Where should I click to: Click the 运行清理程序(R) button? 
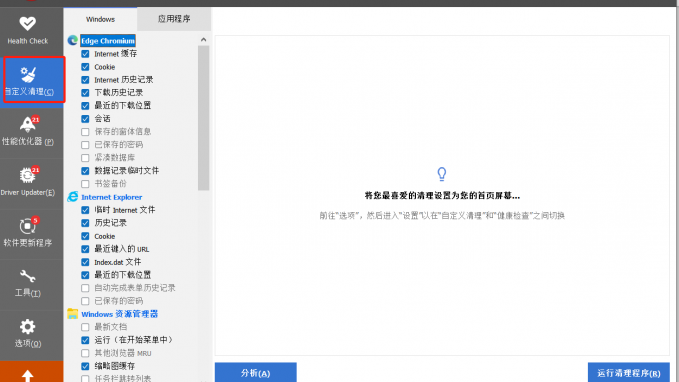coord(628,372)
